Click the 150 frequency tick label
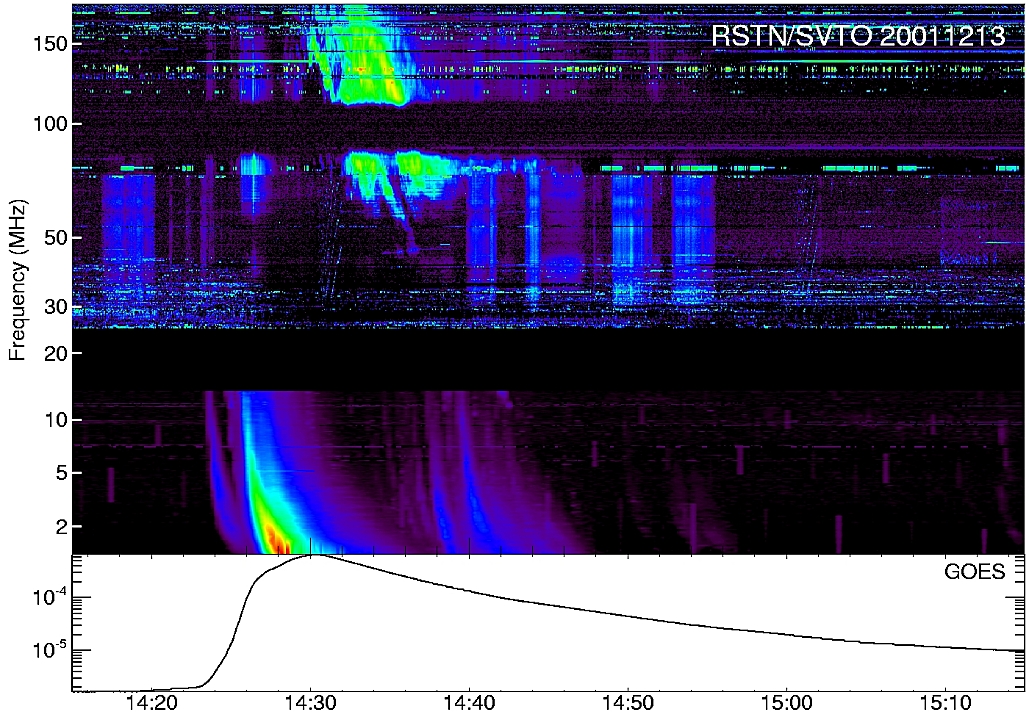 click(x=51, y=44)
